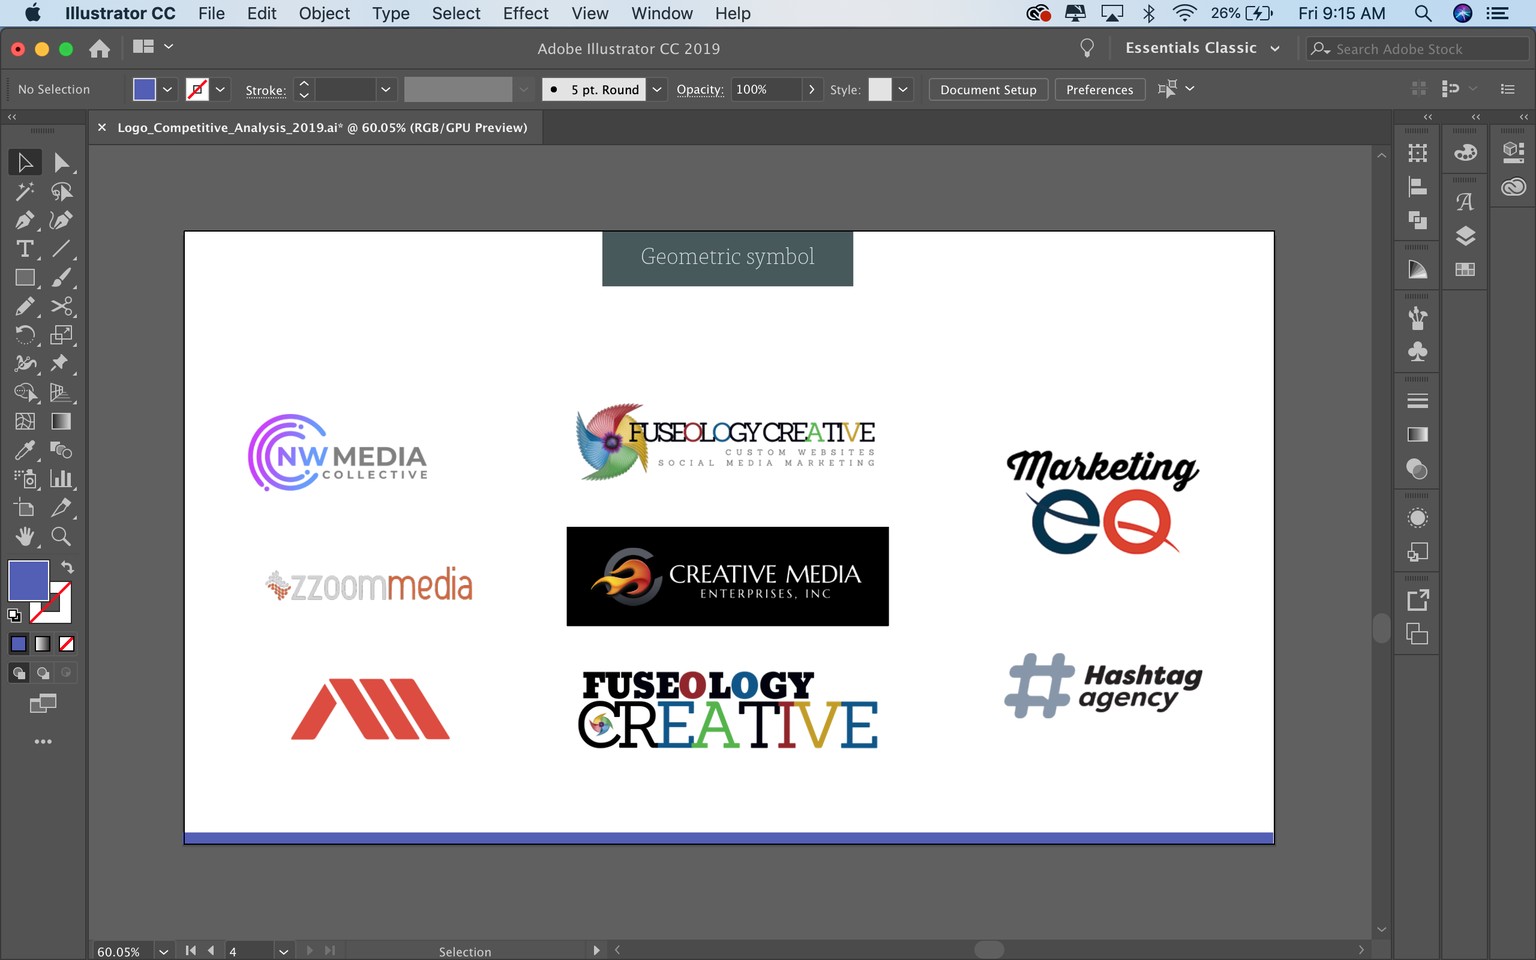This screenshot has width=1536, height=960.
Task: Switch to Color fill mode
Action: [18, 644]
